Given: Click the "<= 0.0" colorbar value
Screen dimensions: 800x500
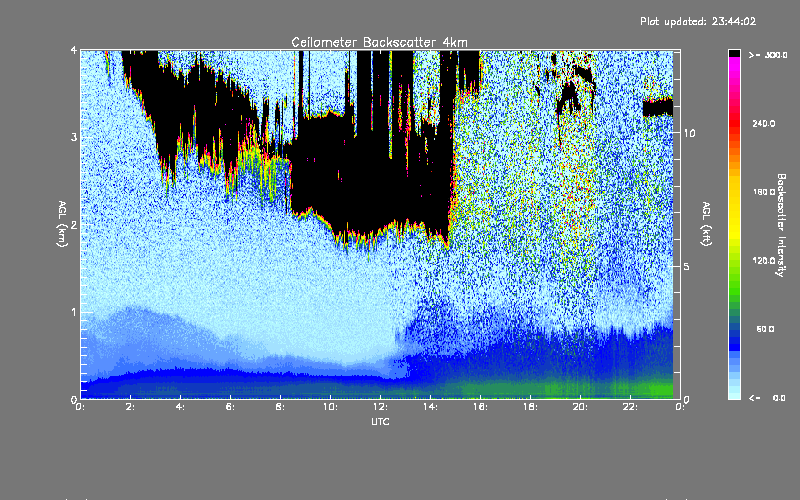Looking at the screenshot, I should (768, 397).
